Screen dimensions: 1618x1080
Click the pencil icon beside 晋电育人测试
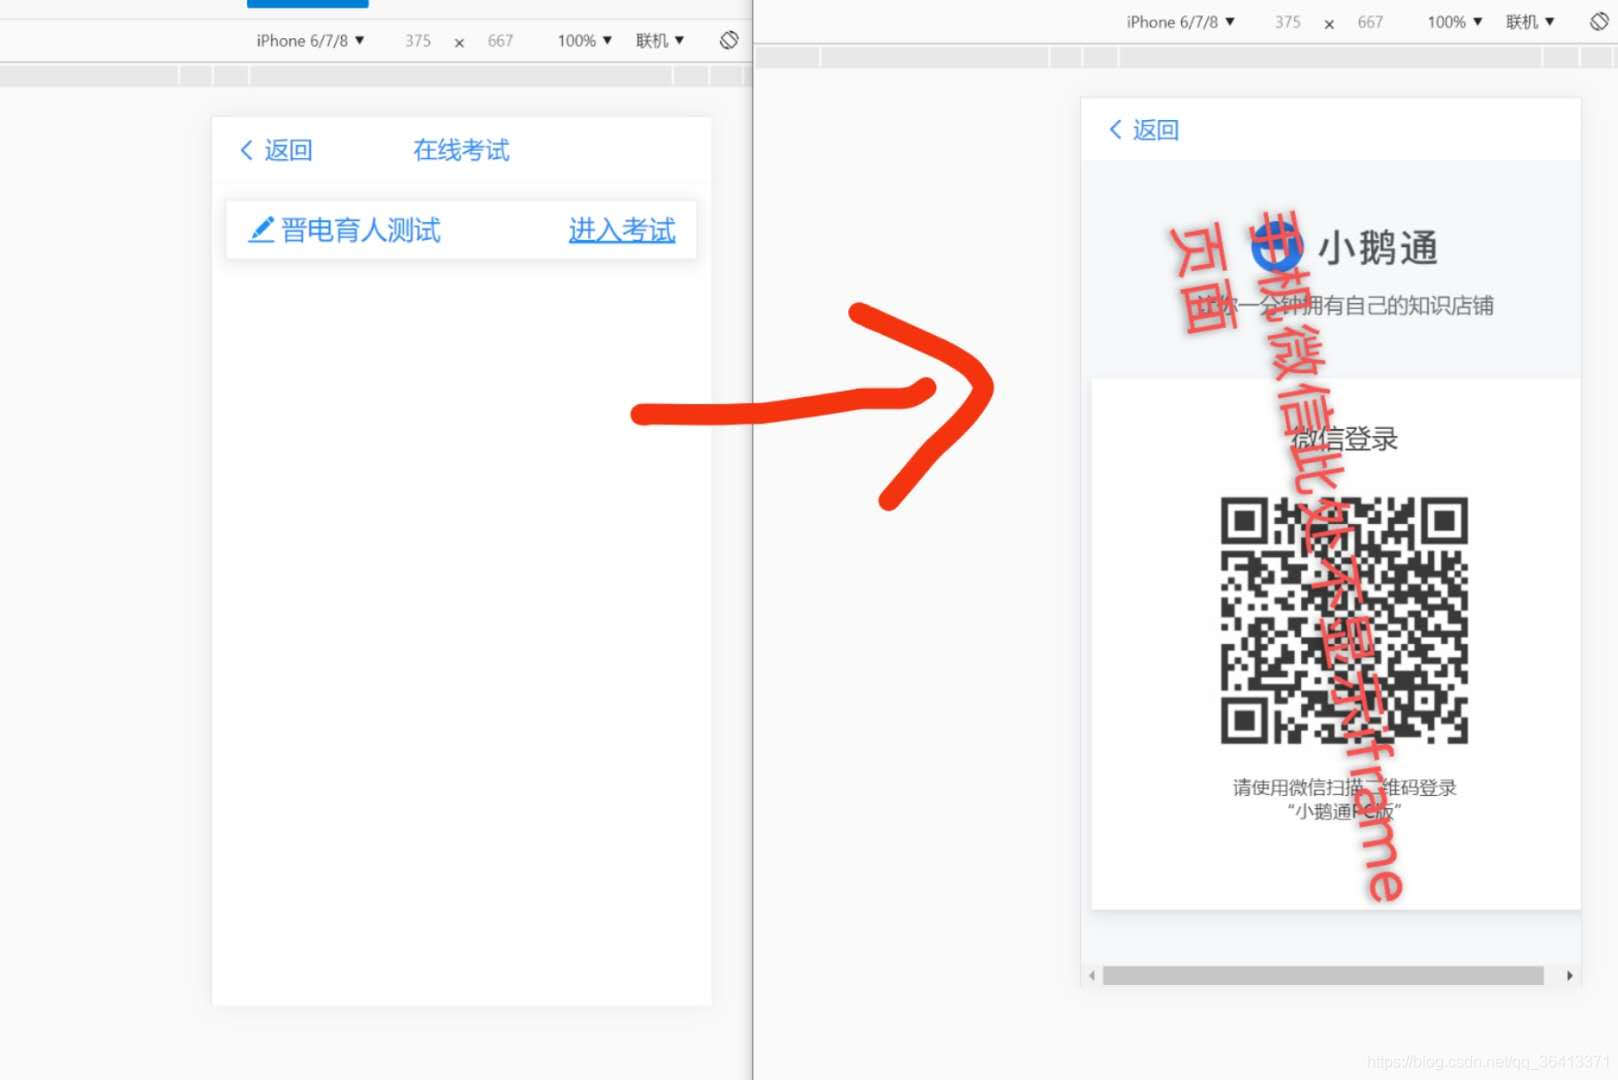pyautogui.click(x=261, y=230)
